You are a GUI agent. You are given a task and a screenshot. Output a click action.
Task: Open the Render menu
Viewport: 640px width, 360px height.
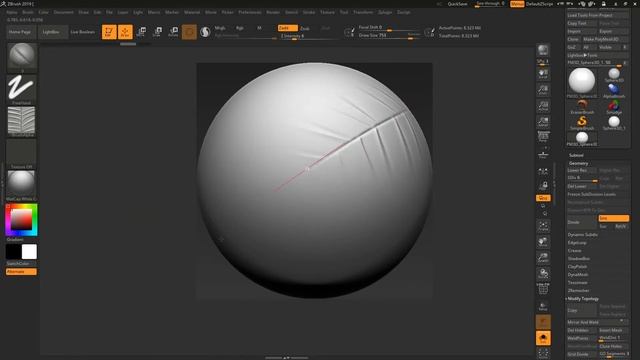273,12
